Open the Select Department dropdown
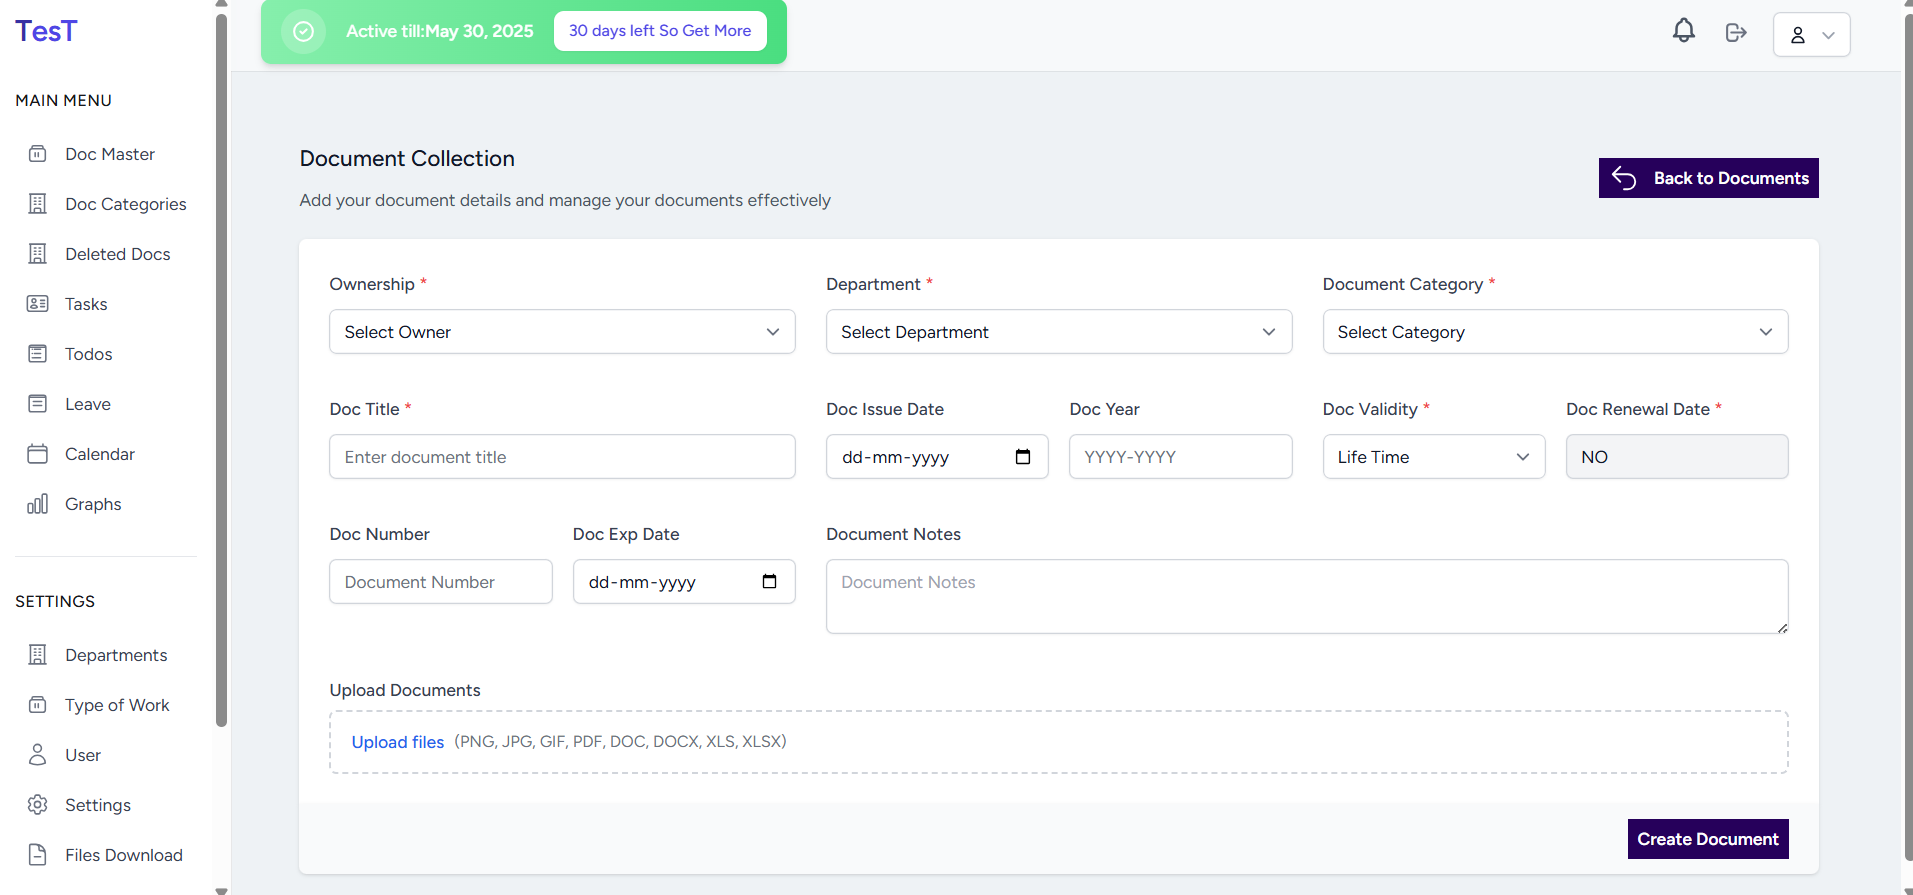1913x895 pixels. 1058,332
